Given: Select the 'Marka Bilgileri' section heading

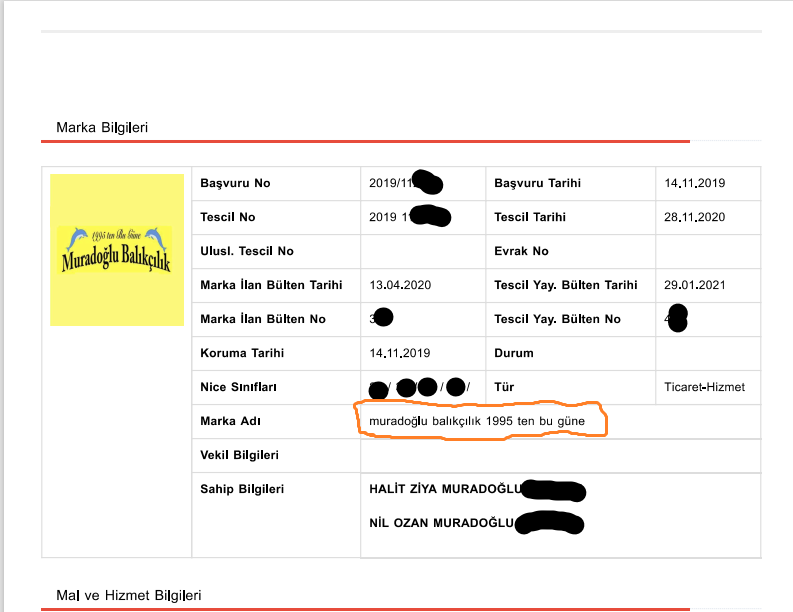Looking at the screenshot, I should 102,127.
